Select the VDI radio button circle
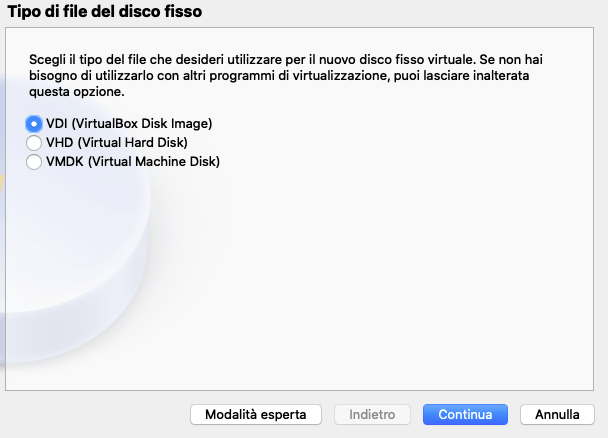 pyautogui.click(x=34, y=124)
